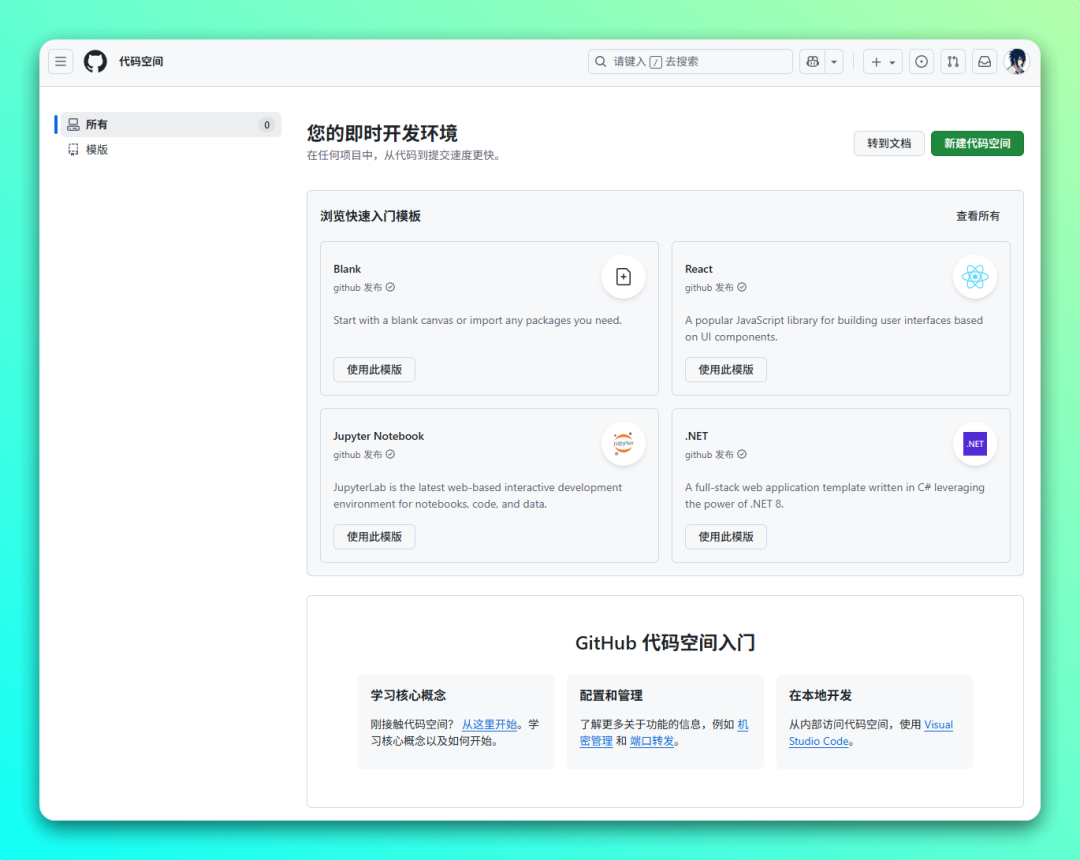The image size is (1080, 860).
Task: Focus the search box in header
Action: click(x=690, y=61)
